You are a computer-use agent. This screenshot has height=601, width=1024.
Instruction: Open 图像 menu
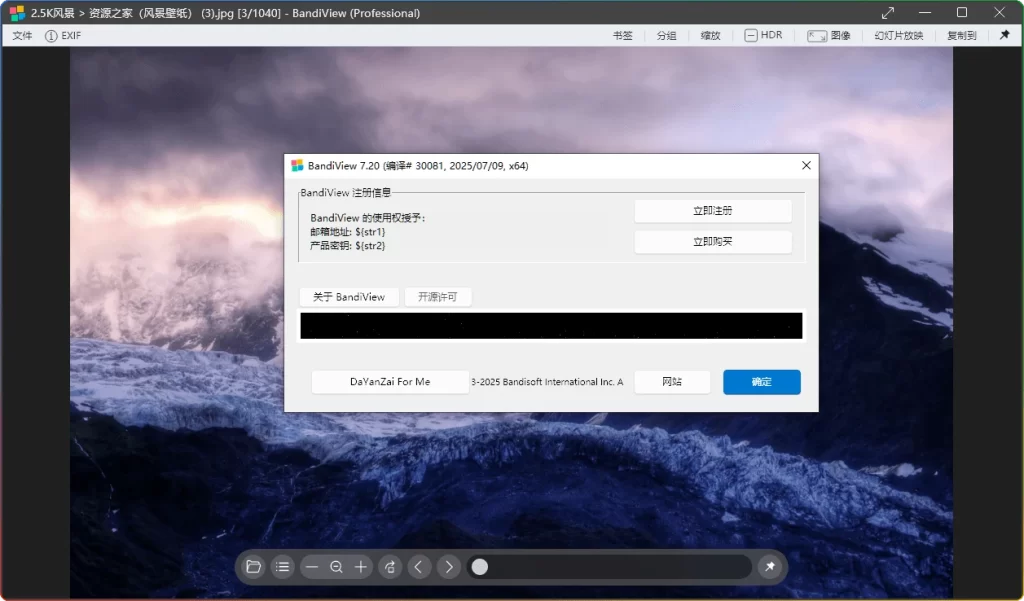coord(829,35)
